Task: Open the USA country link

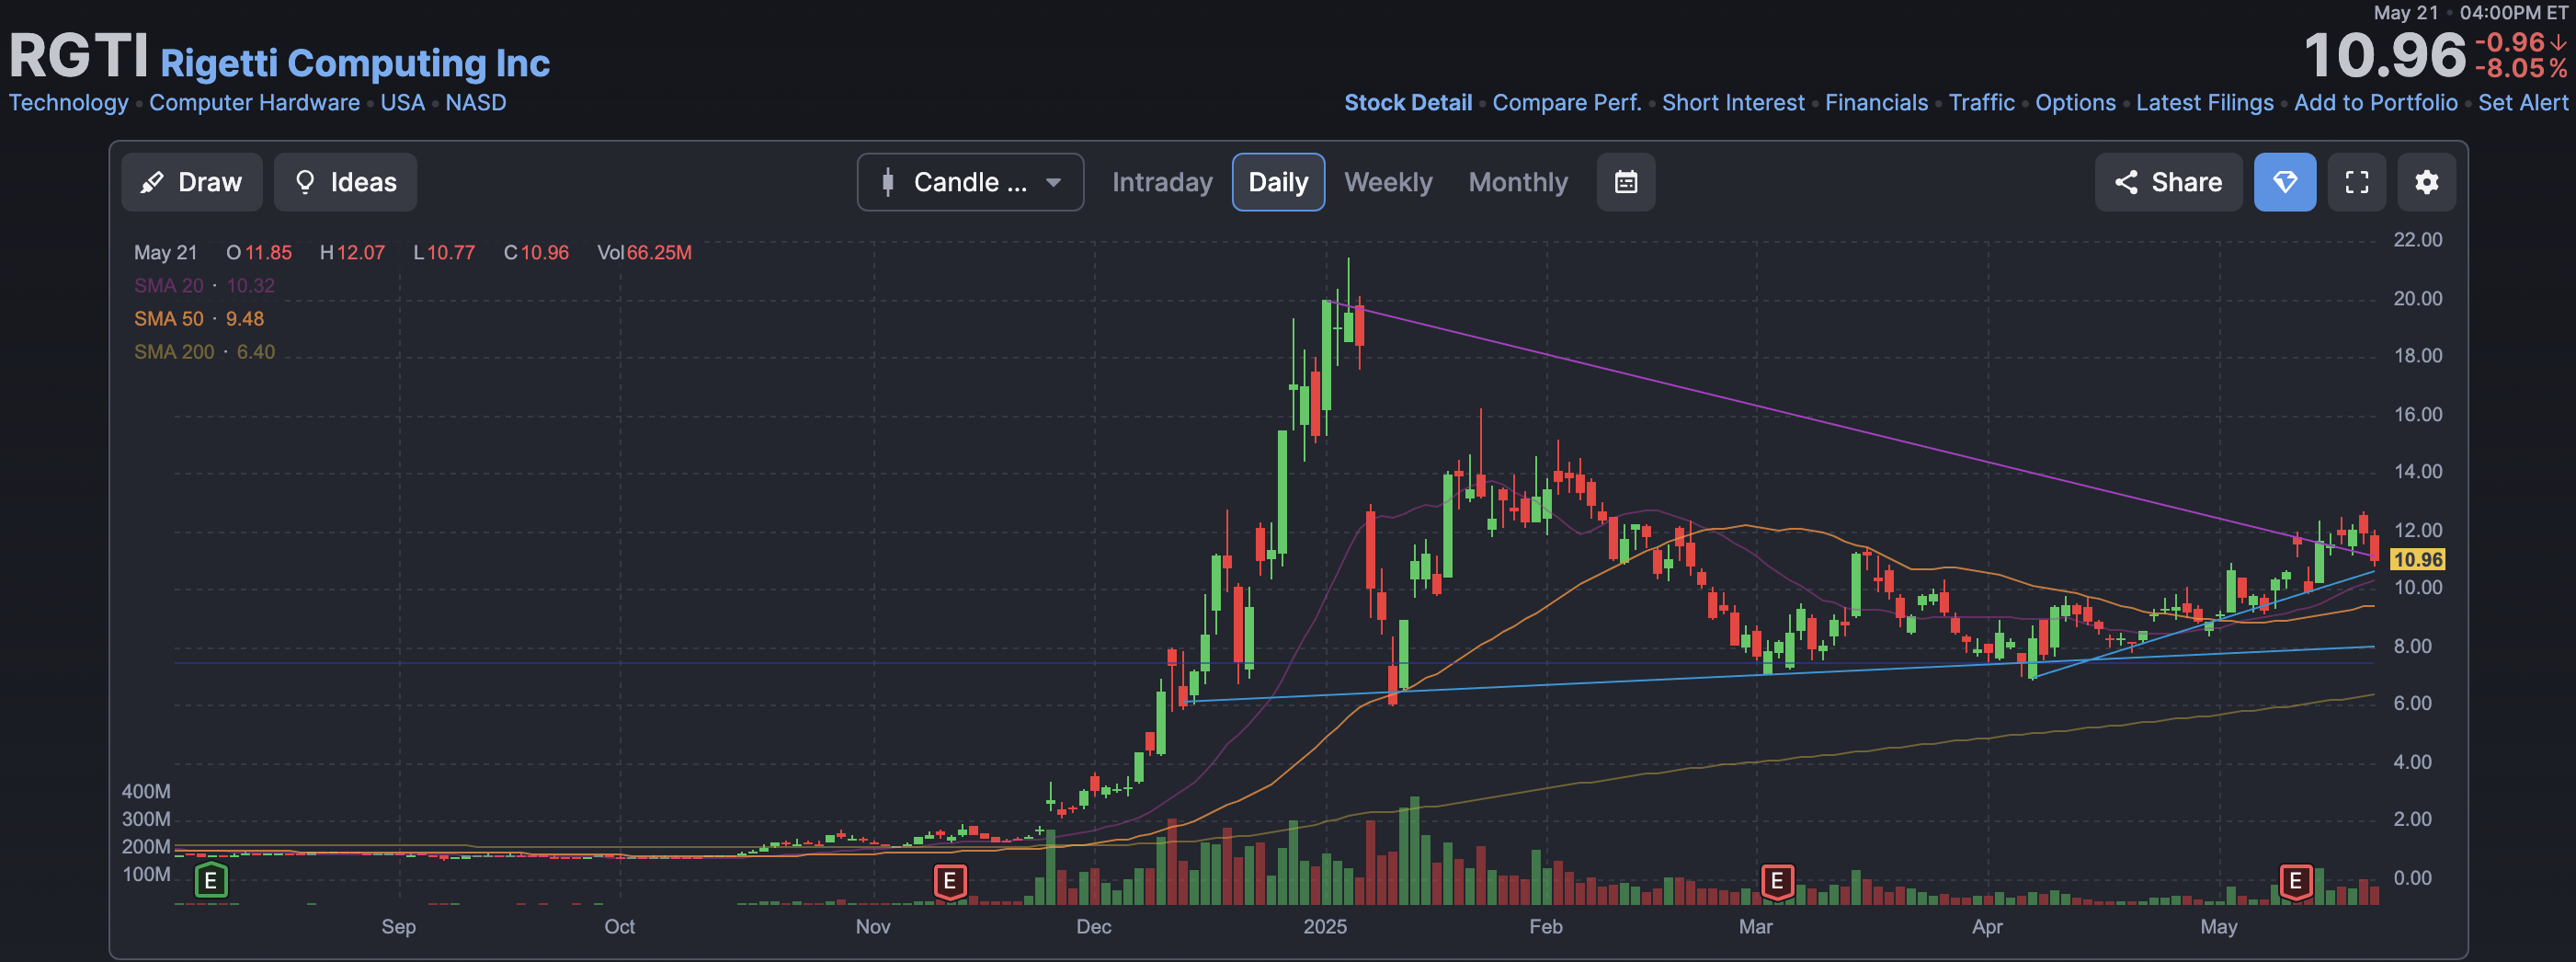Action: tap(402, 103)
